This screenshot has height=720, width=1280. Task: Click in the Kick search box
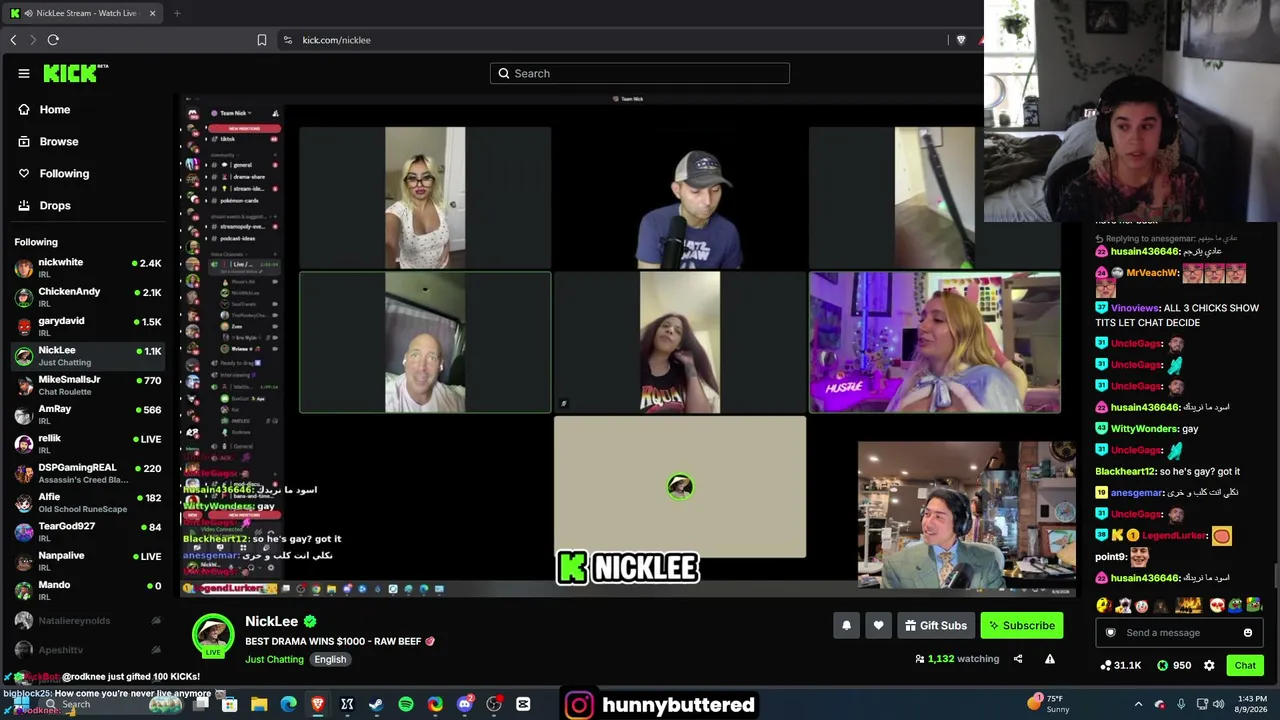(x=640, y=73)
